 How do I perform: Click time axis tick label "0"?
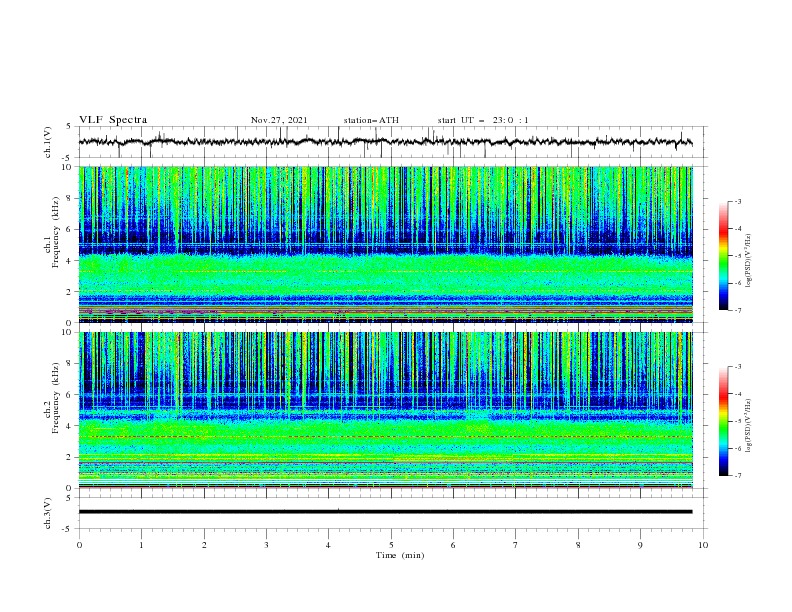click(79, 545)
